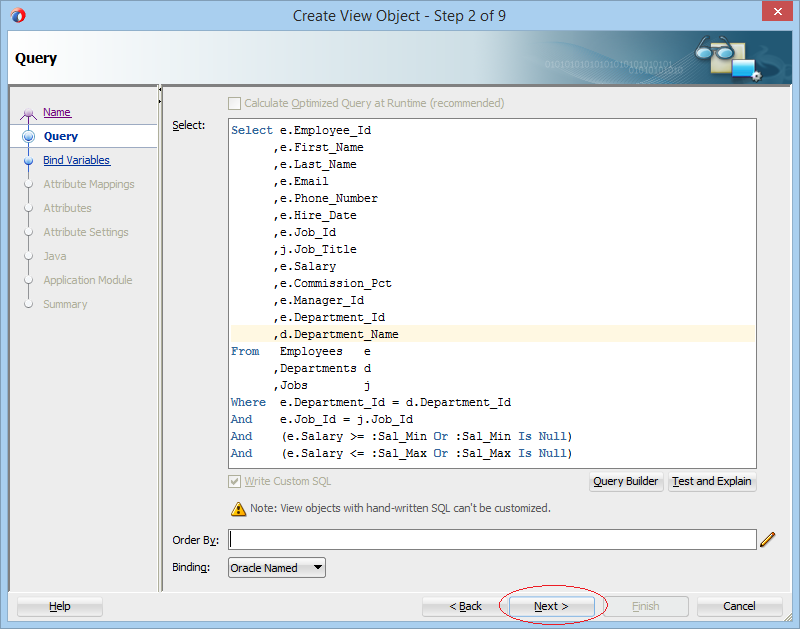Click into the Order By input field
This screenshot has width=800, height=629.
[x=492, y=539]
